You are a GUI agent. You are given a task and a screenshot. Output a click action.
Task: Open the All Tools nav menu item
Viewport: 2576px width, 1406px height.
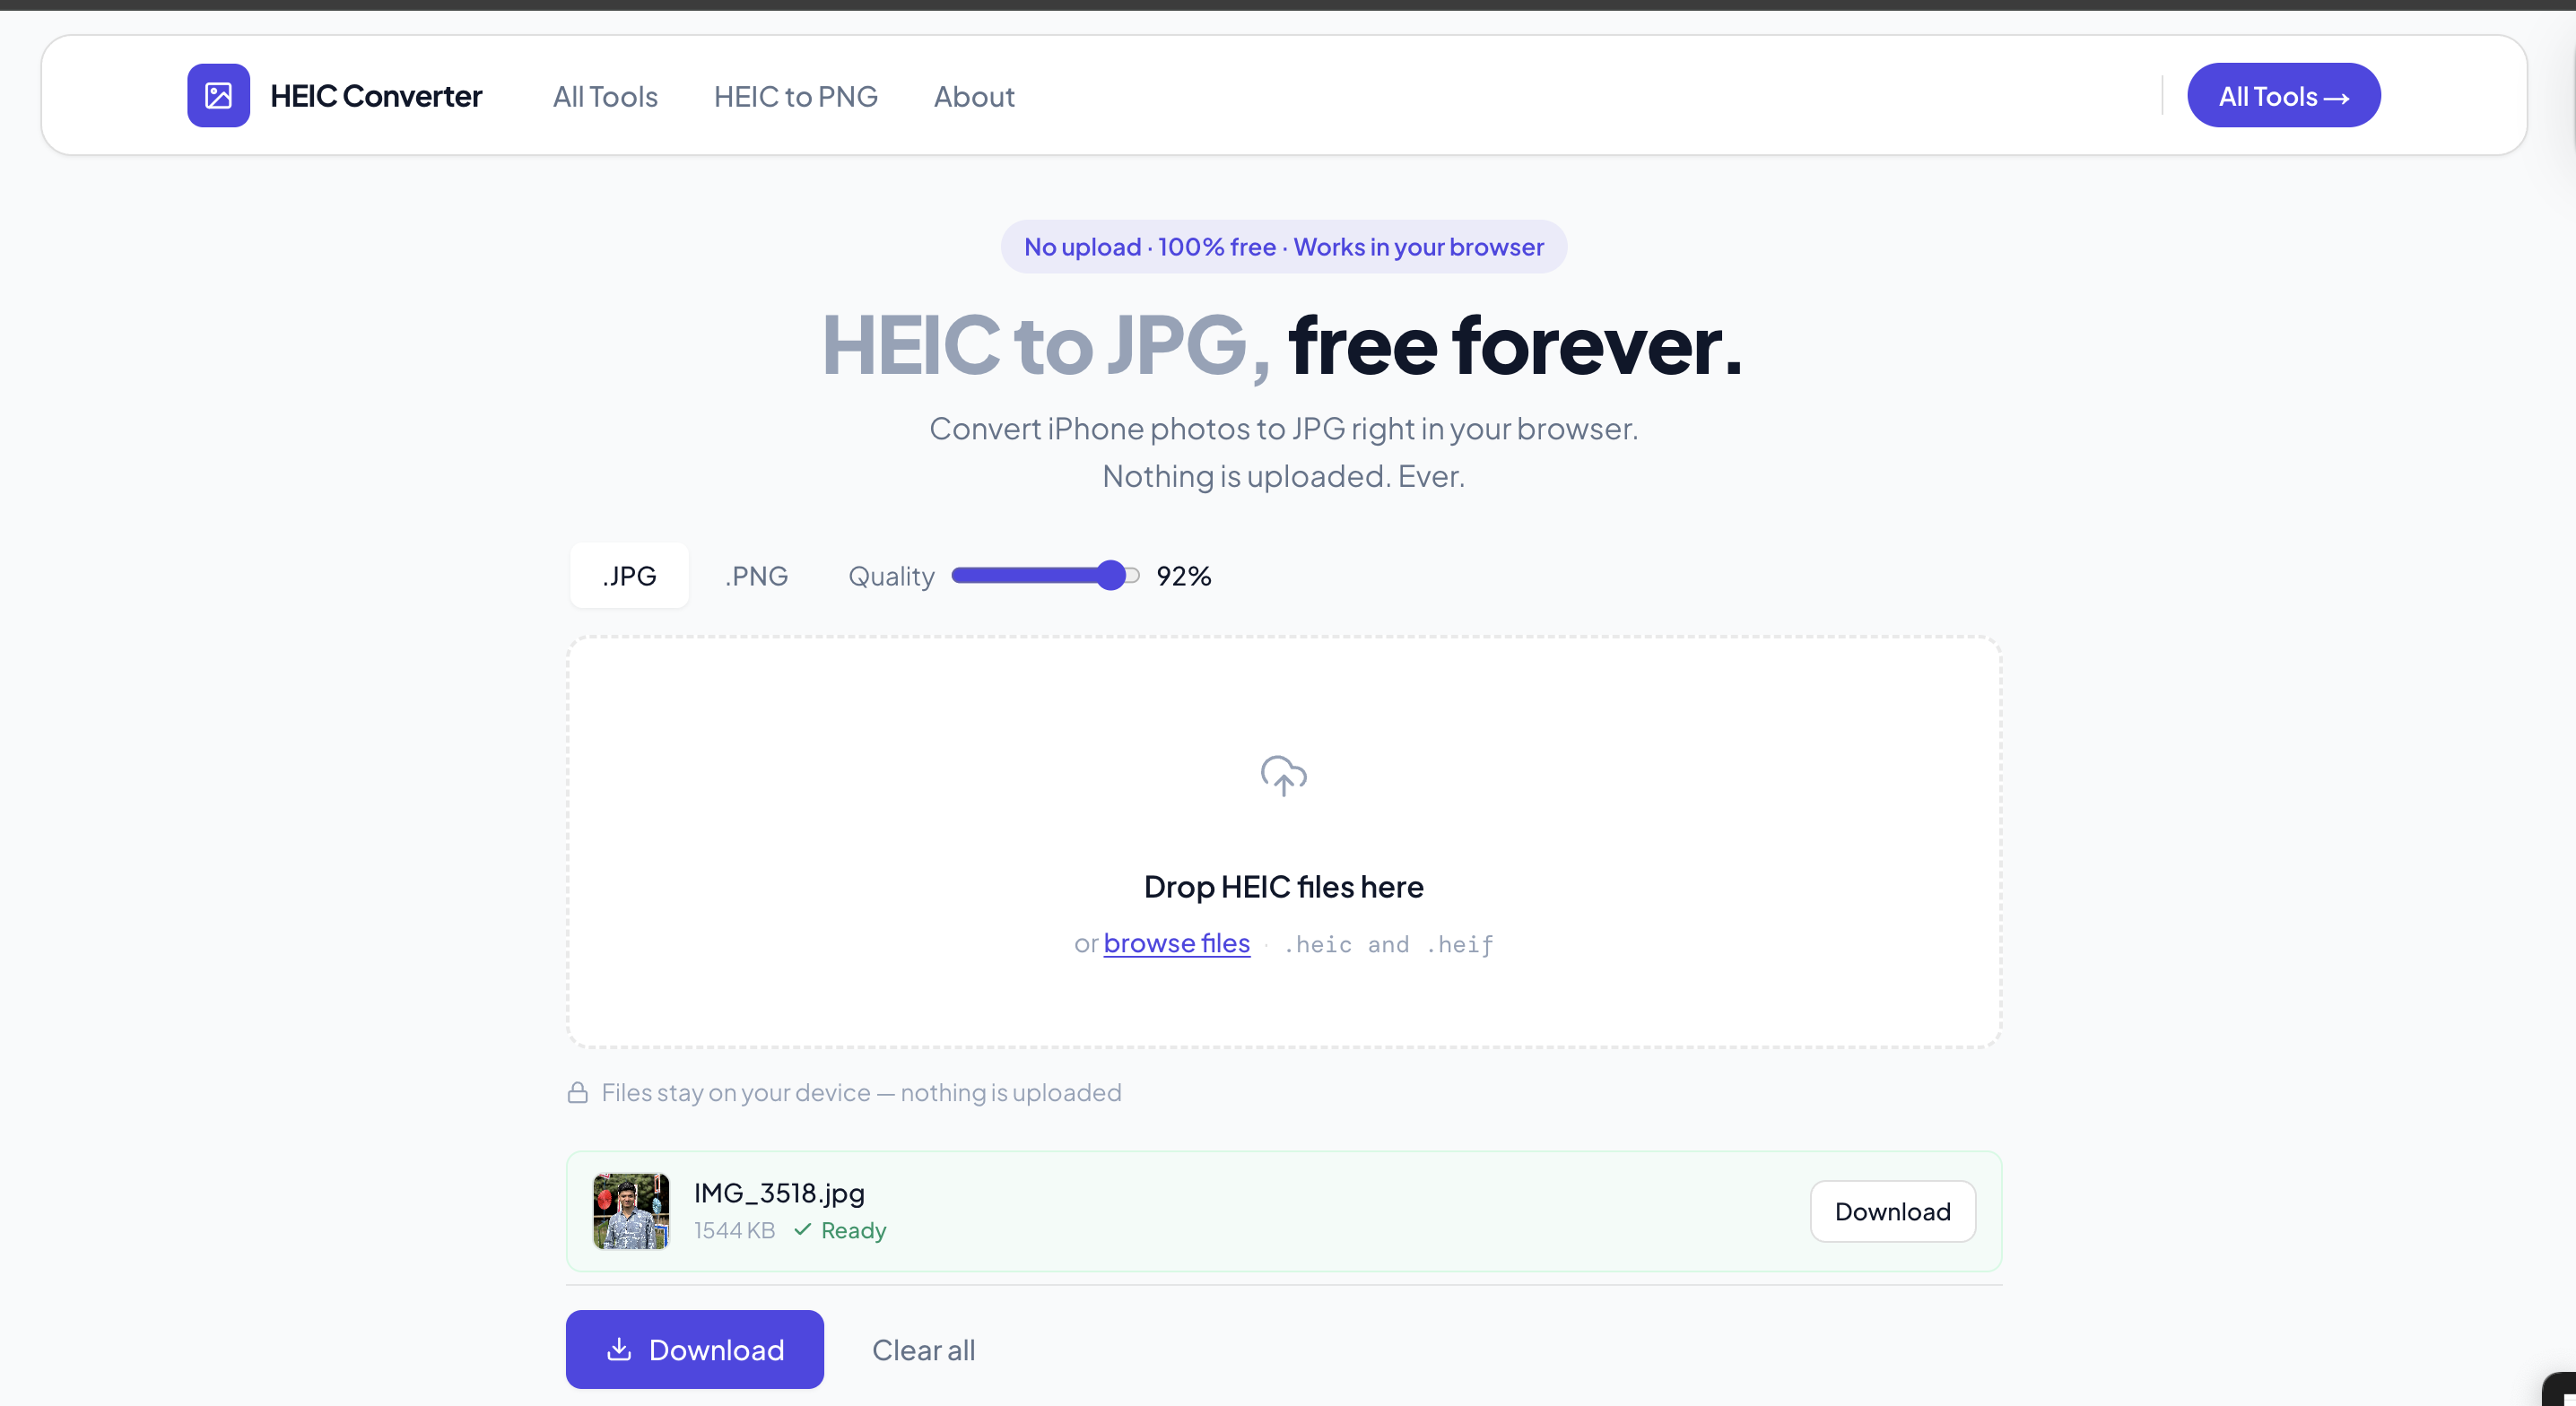tap(605, 97)
